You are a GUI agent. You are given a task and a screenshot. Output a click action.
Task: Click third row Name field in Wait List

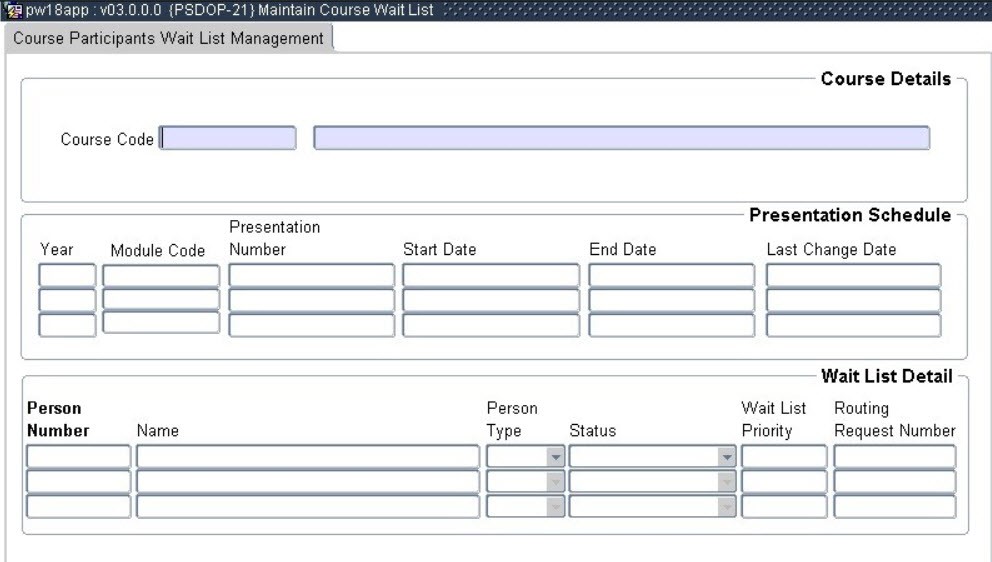click(308, 507)
